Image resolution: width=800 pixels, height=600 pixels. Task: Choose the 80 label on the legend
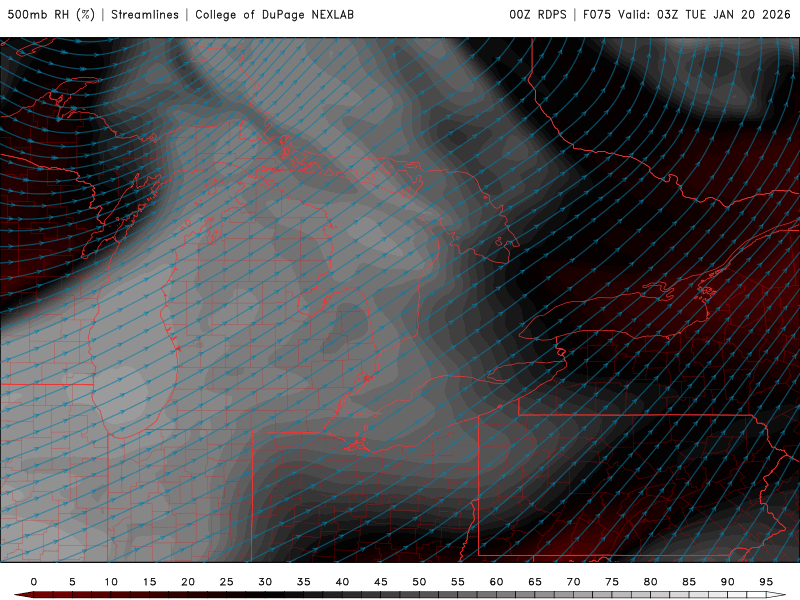pyautogui.click(x=651, y=582)
